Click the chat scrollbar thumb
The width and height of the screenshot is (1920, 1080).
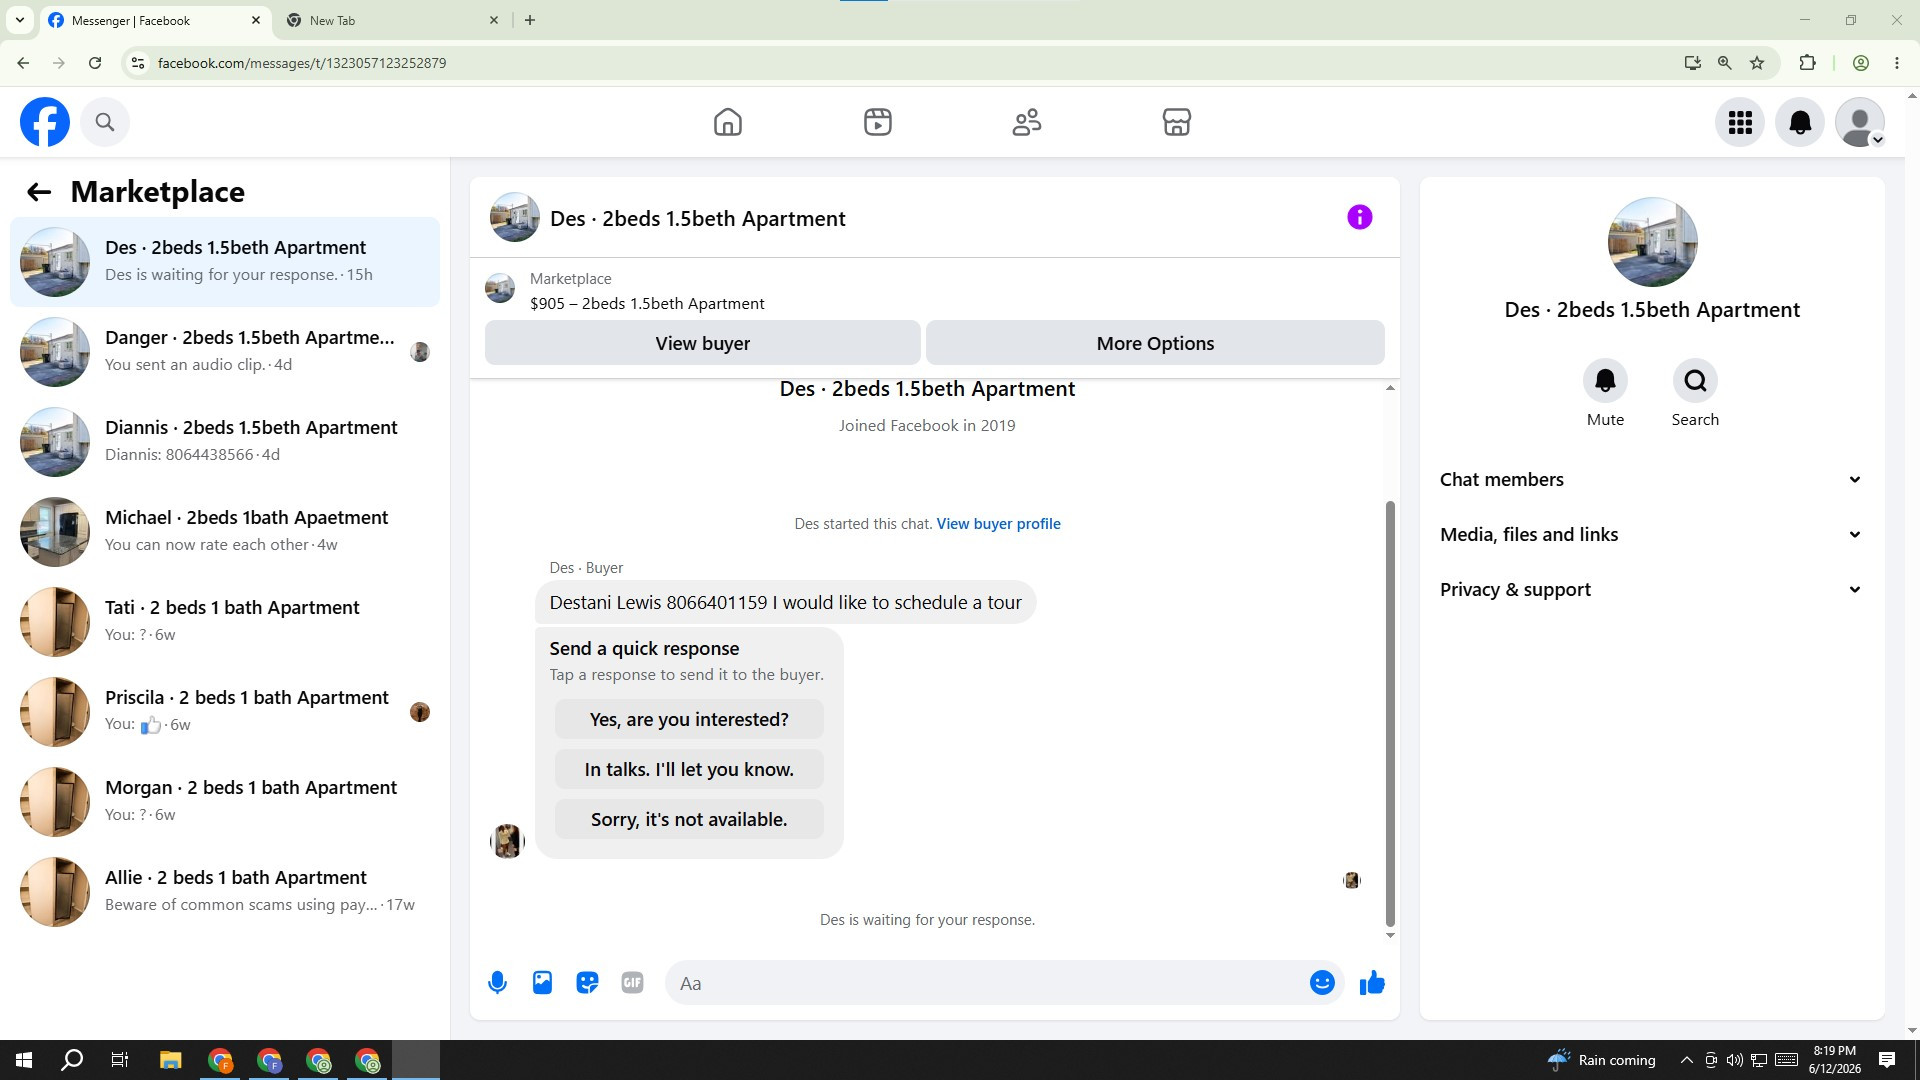tap(1390, 714)
